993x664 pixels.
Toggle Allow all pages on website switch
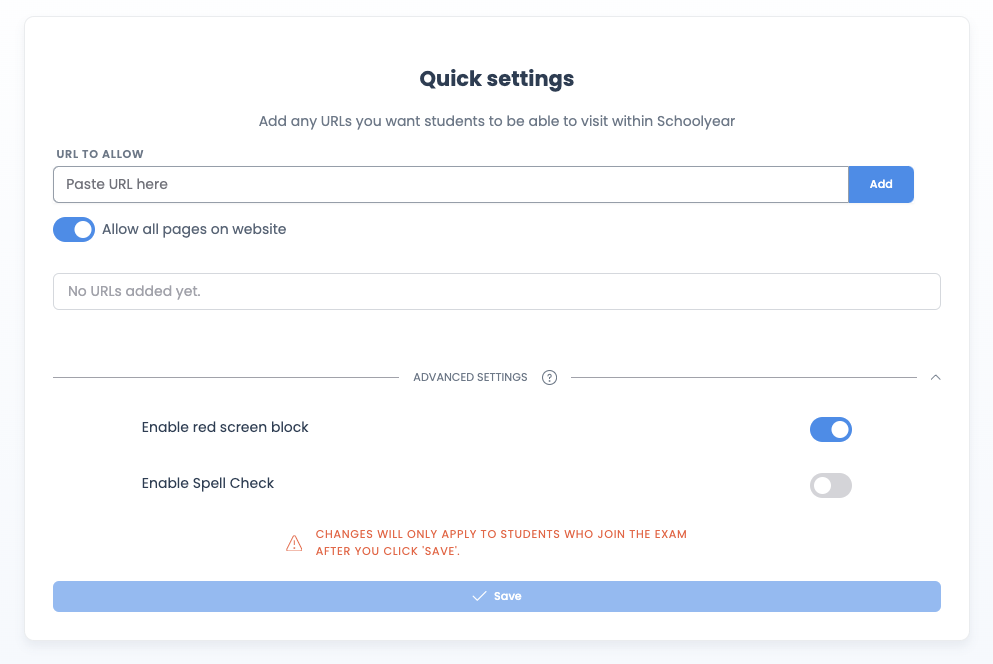74,229
